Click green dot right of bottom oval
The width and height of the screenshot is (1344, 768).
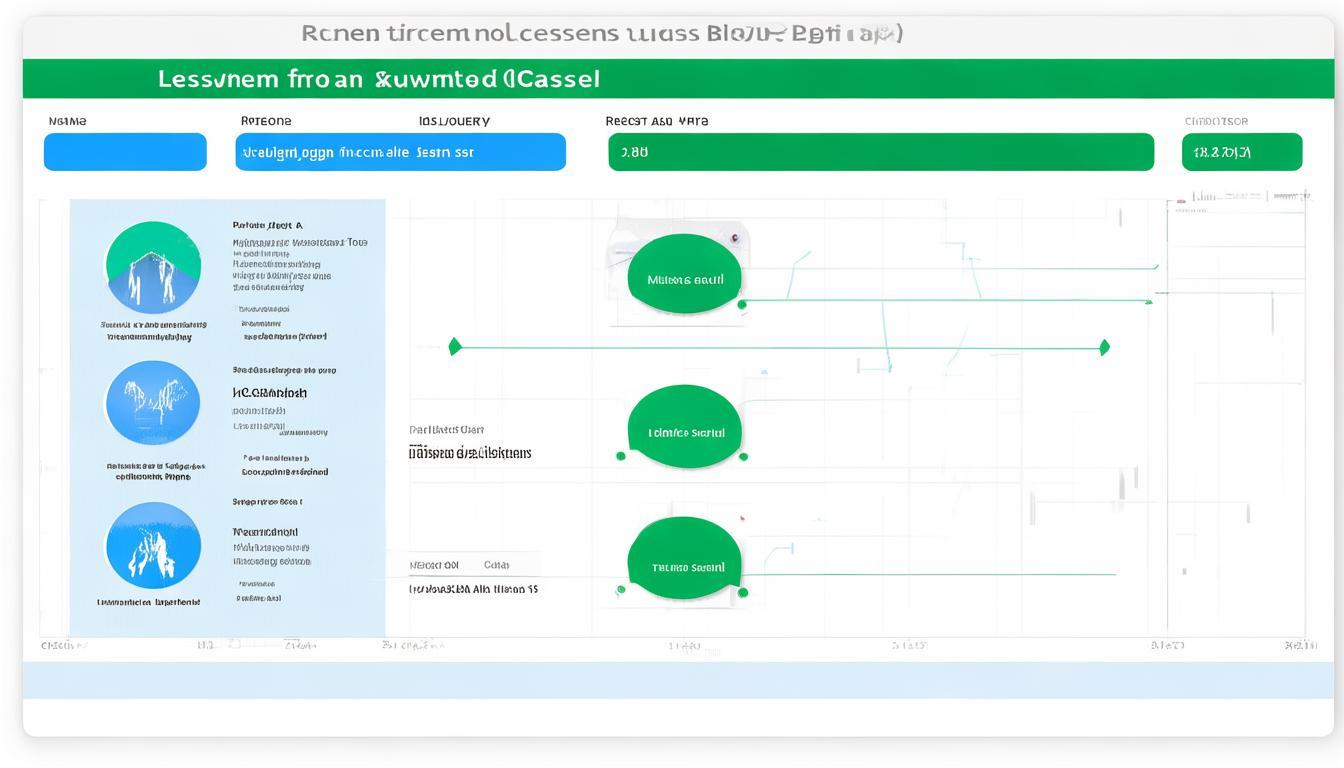742,592
